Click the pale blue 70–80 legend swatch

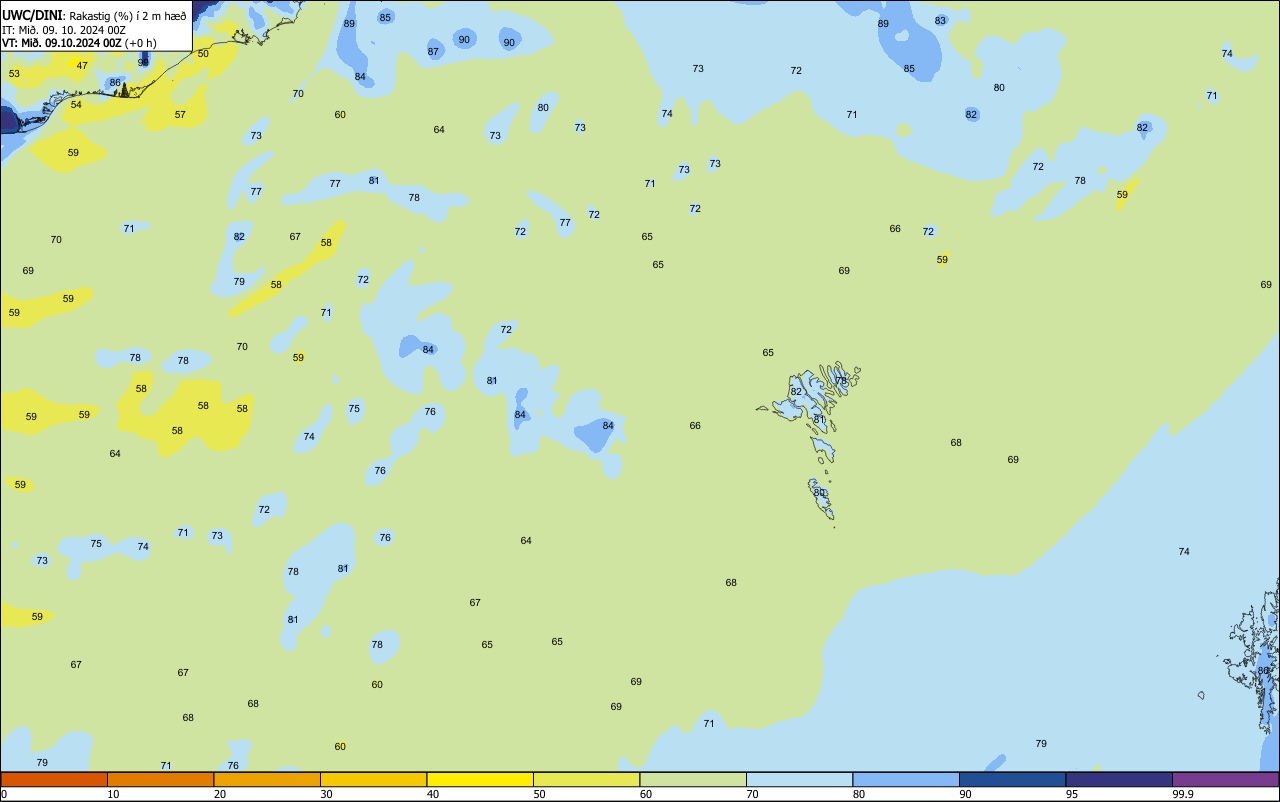click(x=799, y=779)
